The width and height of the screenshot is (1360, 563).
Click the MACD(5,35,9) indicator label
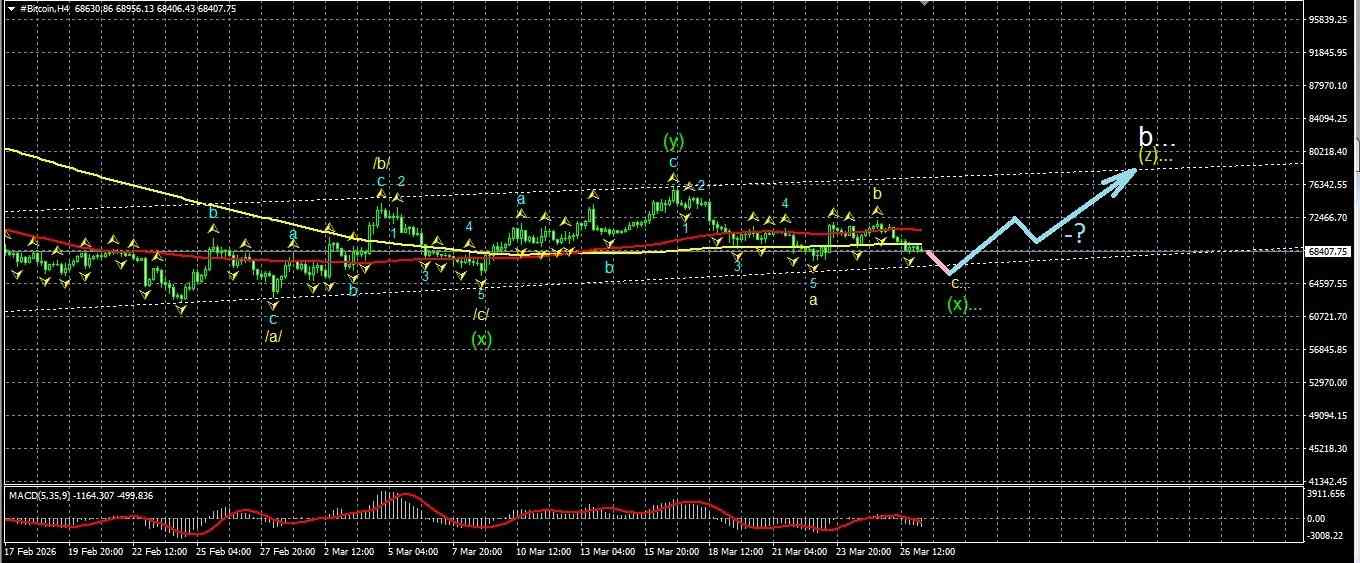(39, 495)
